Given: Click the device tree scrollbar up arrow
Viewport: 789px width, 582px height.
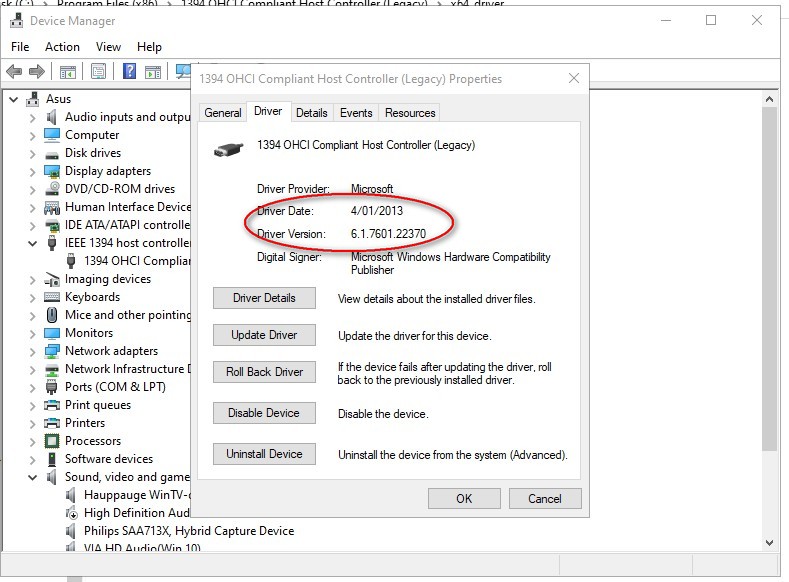Looking at the screenshot, I should pyautogui.click(x=769, y=99).
